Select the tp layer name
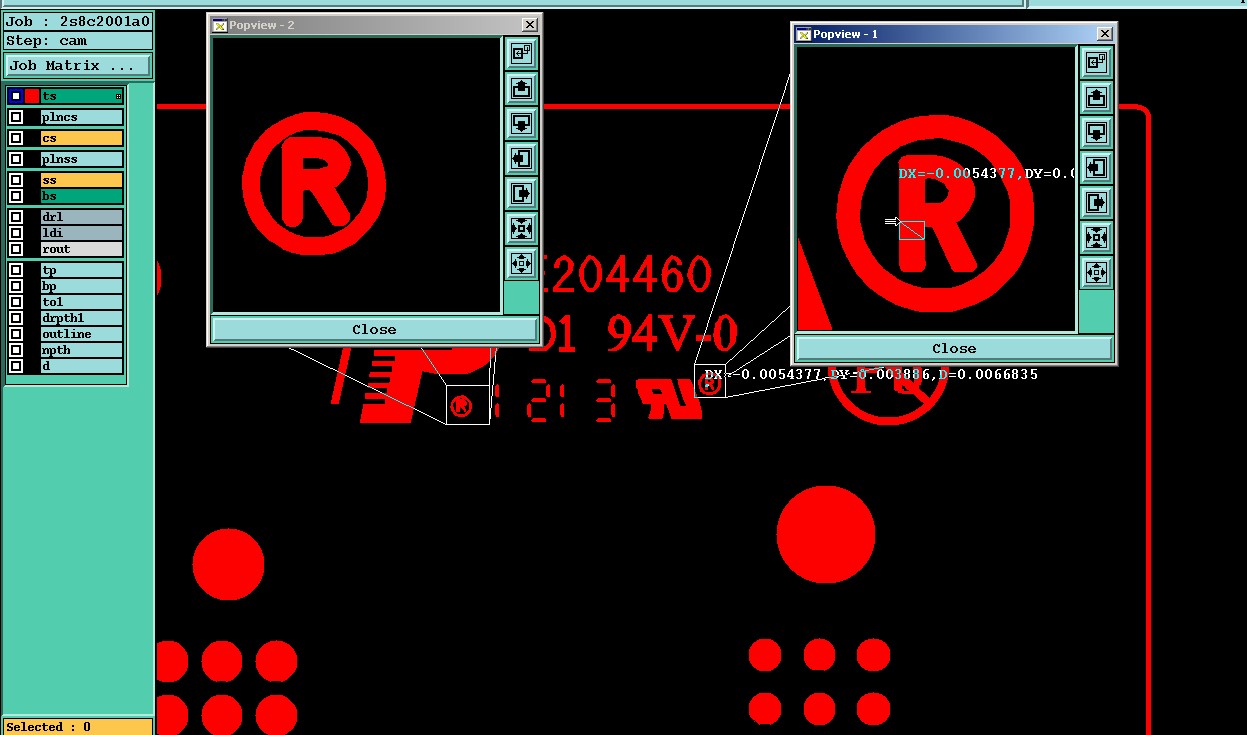 pos(82,270)
